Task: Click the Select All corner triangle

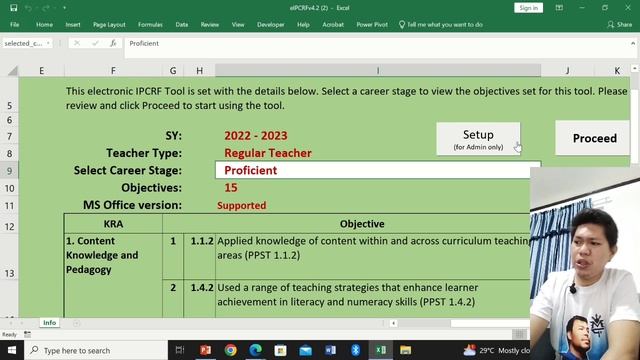Action: pos(13,71)
